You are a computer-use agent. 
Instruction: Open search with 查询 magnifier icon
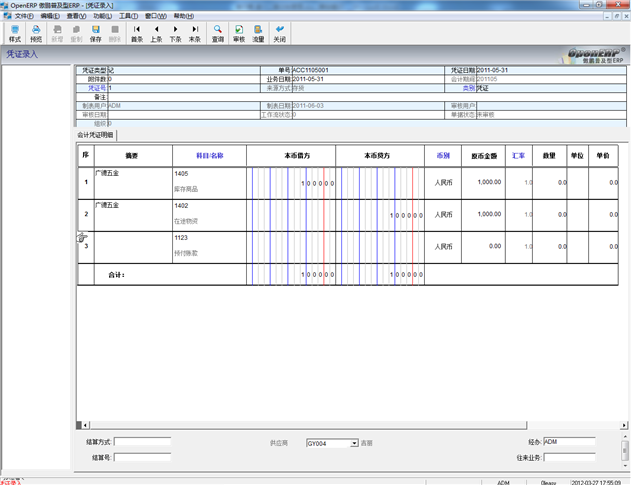point(217,33)
